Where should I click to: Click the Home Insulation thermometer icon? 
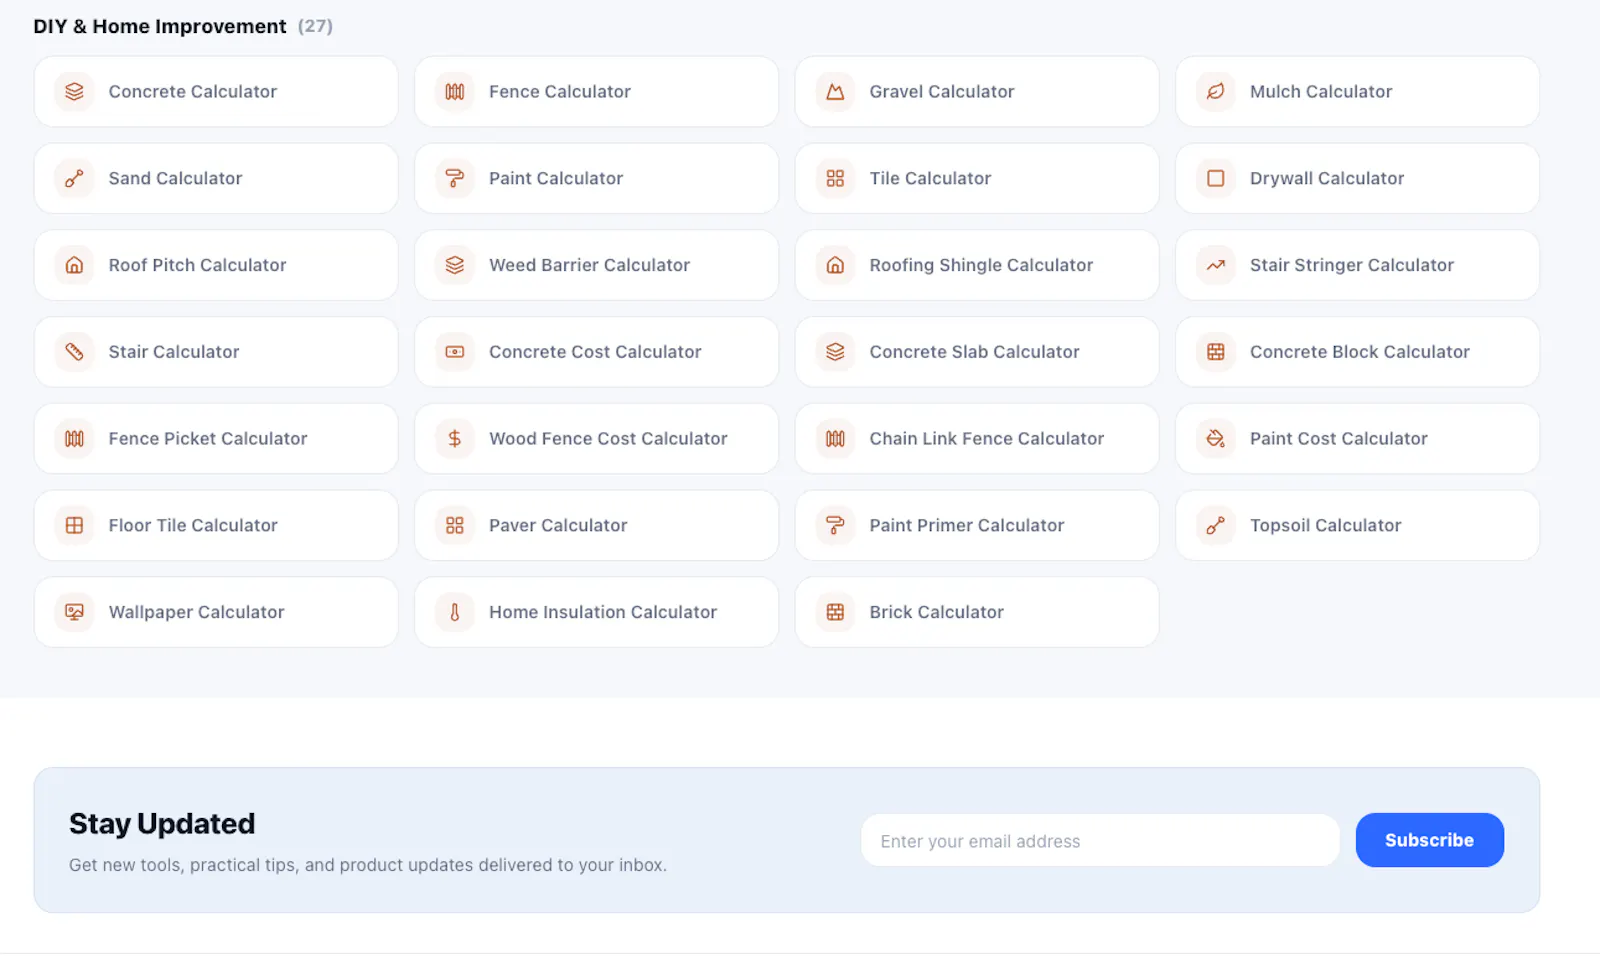coord(455,612)
